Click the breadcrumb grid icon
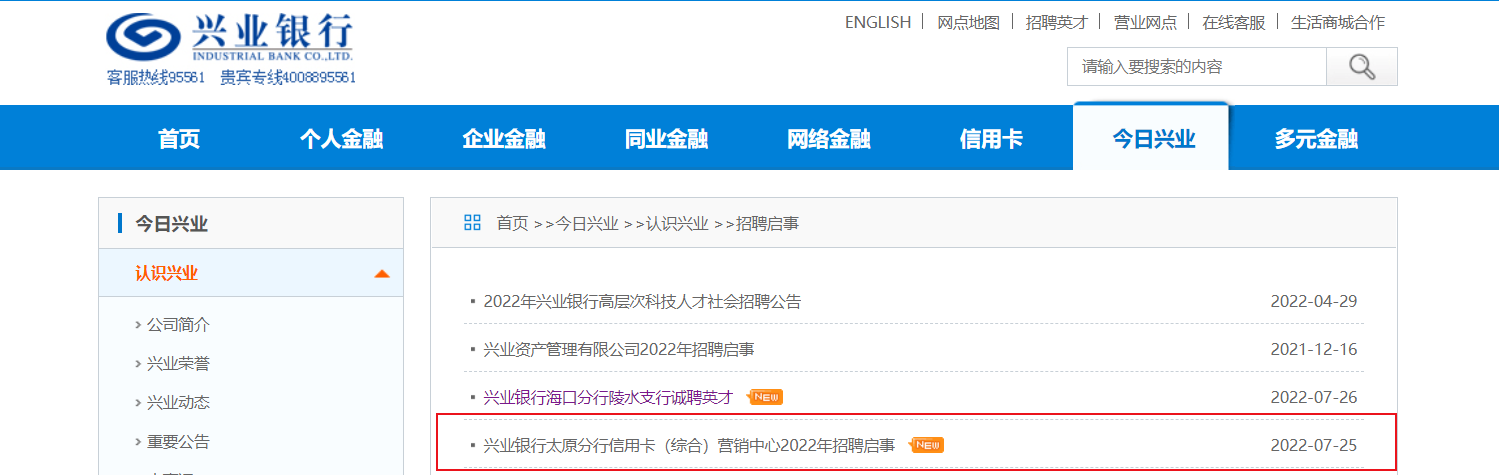 click(472, 223)
